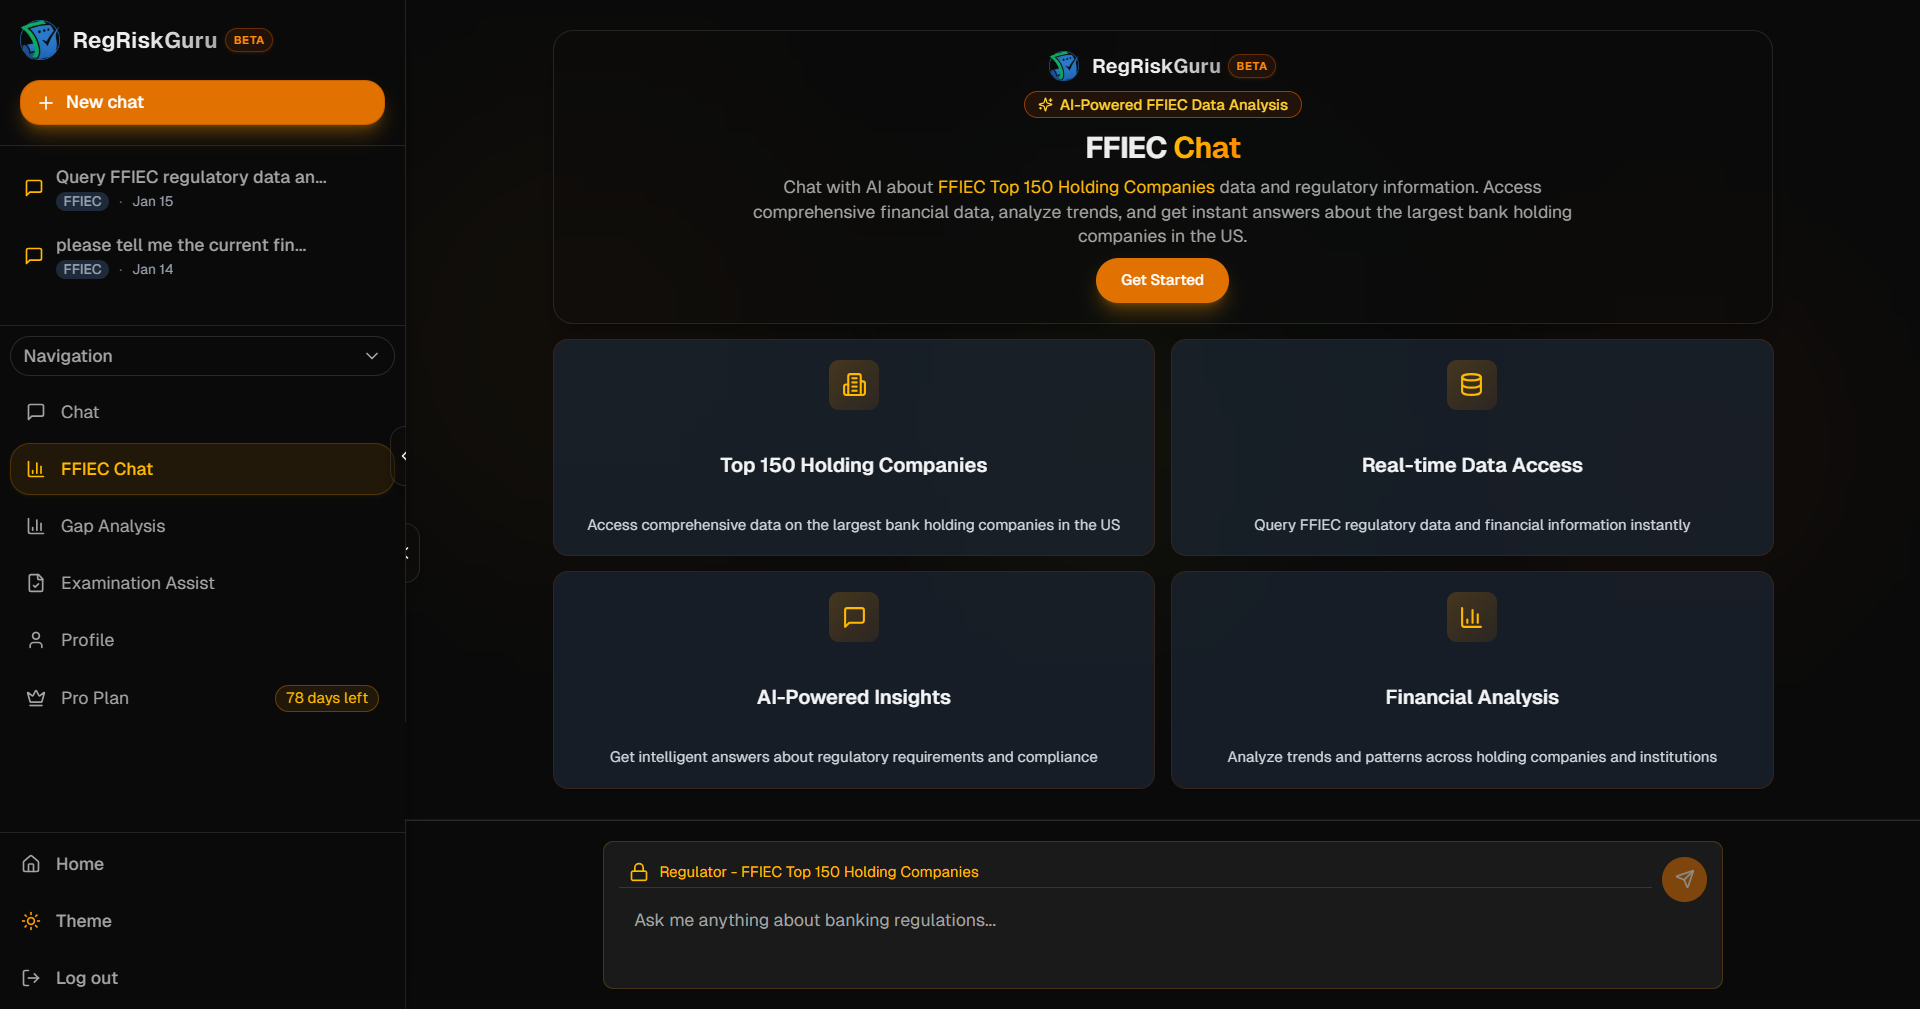Click the RegRiskGuru globe logo

[x=39, y=40]
